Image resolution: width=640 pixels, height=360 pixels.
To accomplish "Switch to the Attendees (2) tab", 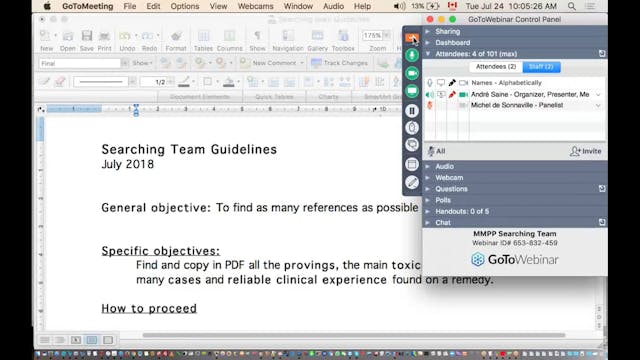I will 496,67.
